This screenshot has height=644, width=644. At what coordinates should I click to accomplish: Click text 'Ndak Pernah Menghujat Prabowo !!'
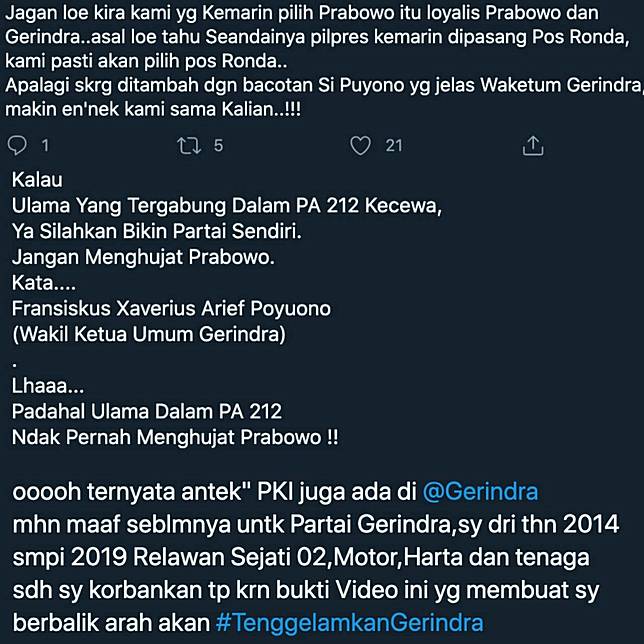pos(175,437)
